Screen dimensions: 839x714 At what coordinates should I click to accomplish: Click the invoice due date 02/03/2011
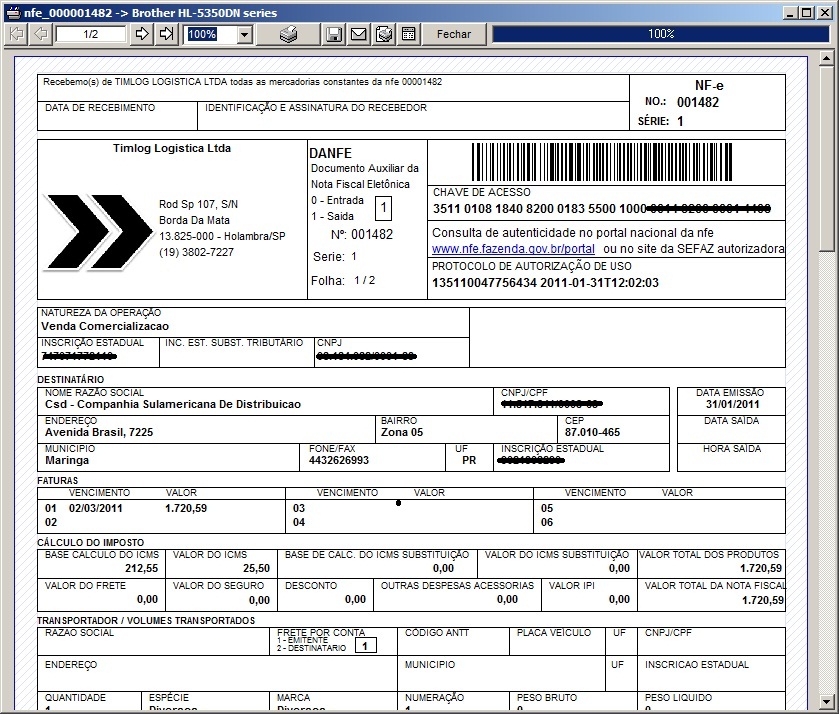pos(96,508)
